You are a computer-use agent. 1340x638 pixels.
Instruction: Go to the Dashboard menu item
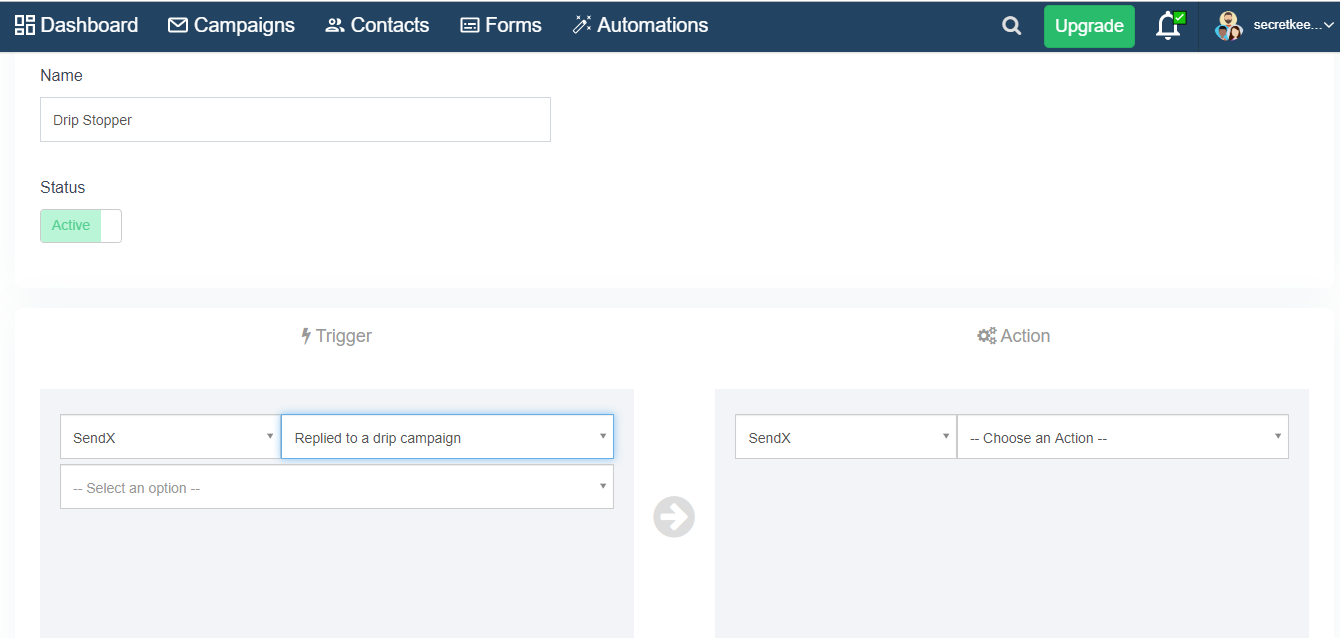pyautogui.click(x=77, y=25)
